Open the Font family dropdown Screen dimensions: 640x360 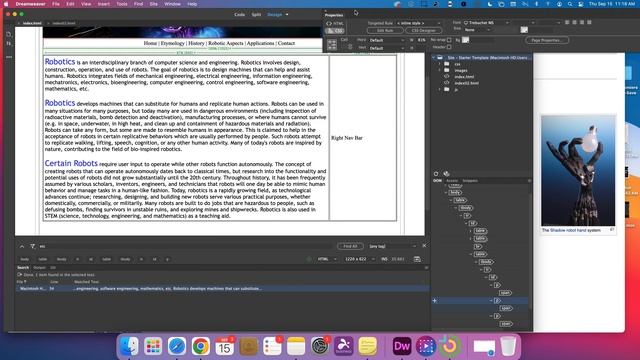486,23
